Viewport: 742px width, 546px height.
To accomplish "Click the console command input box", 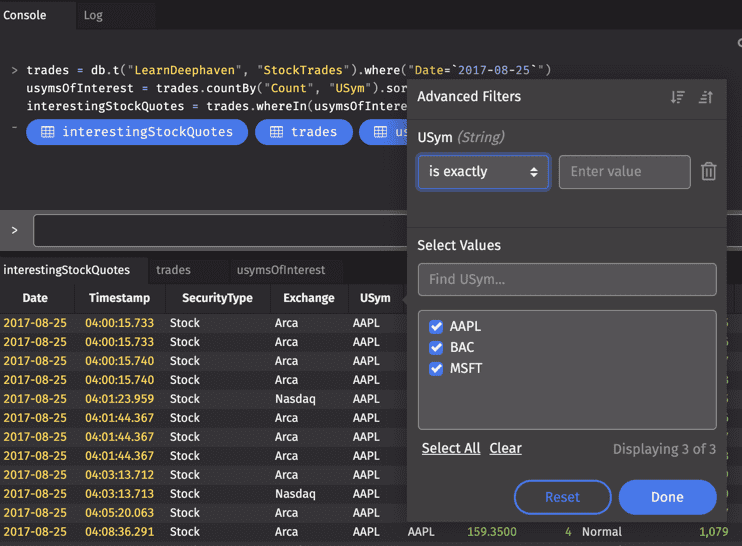I will (x=220, y=230).
